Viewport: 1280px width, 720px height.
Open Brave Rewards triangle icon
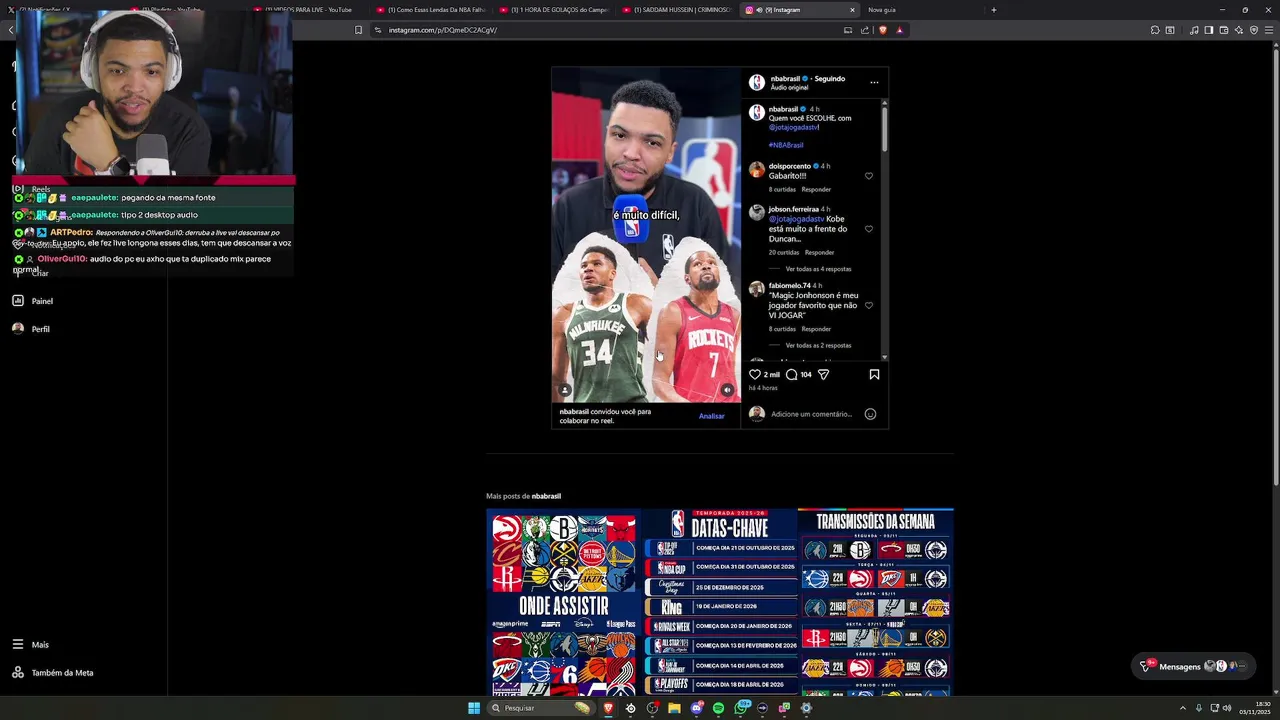[899, 30]
